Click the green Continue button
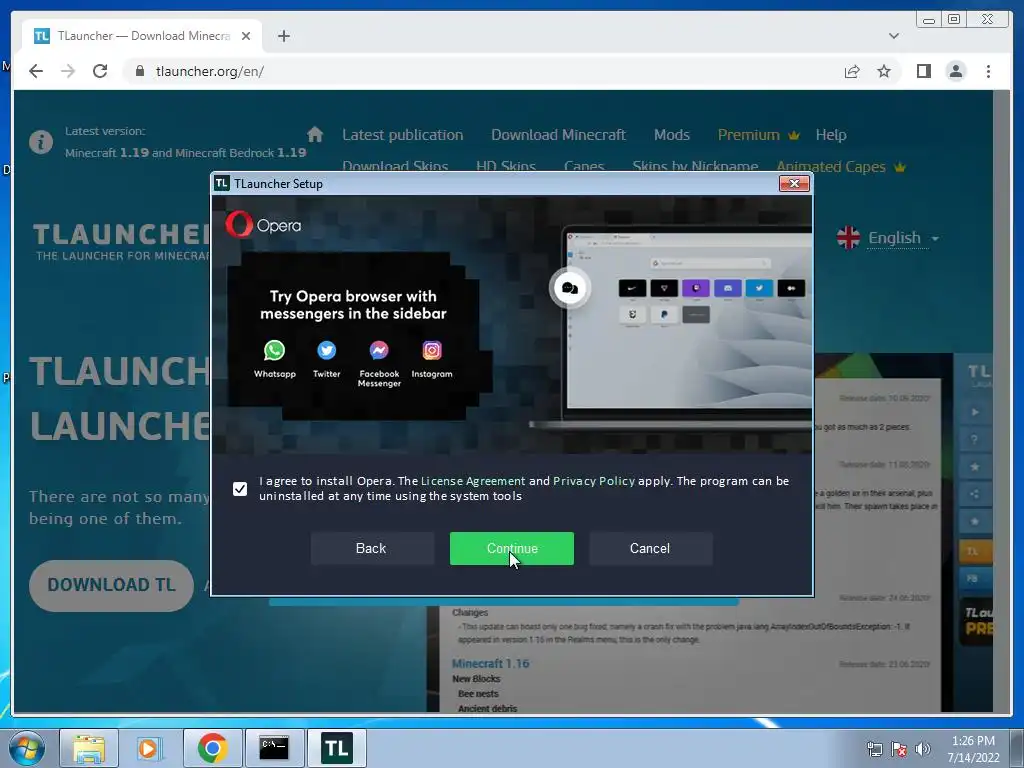This screenshot has width=1024, height=768. pos(511,548)
